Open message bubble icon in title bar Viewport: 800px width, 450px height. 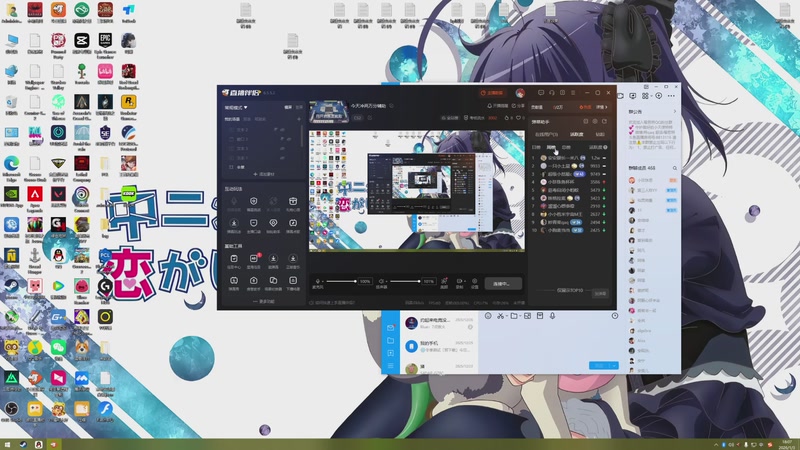pos(541,93)
